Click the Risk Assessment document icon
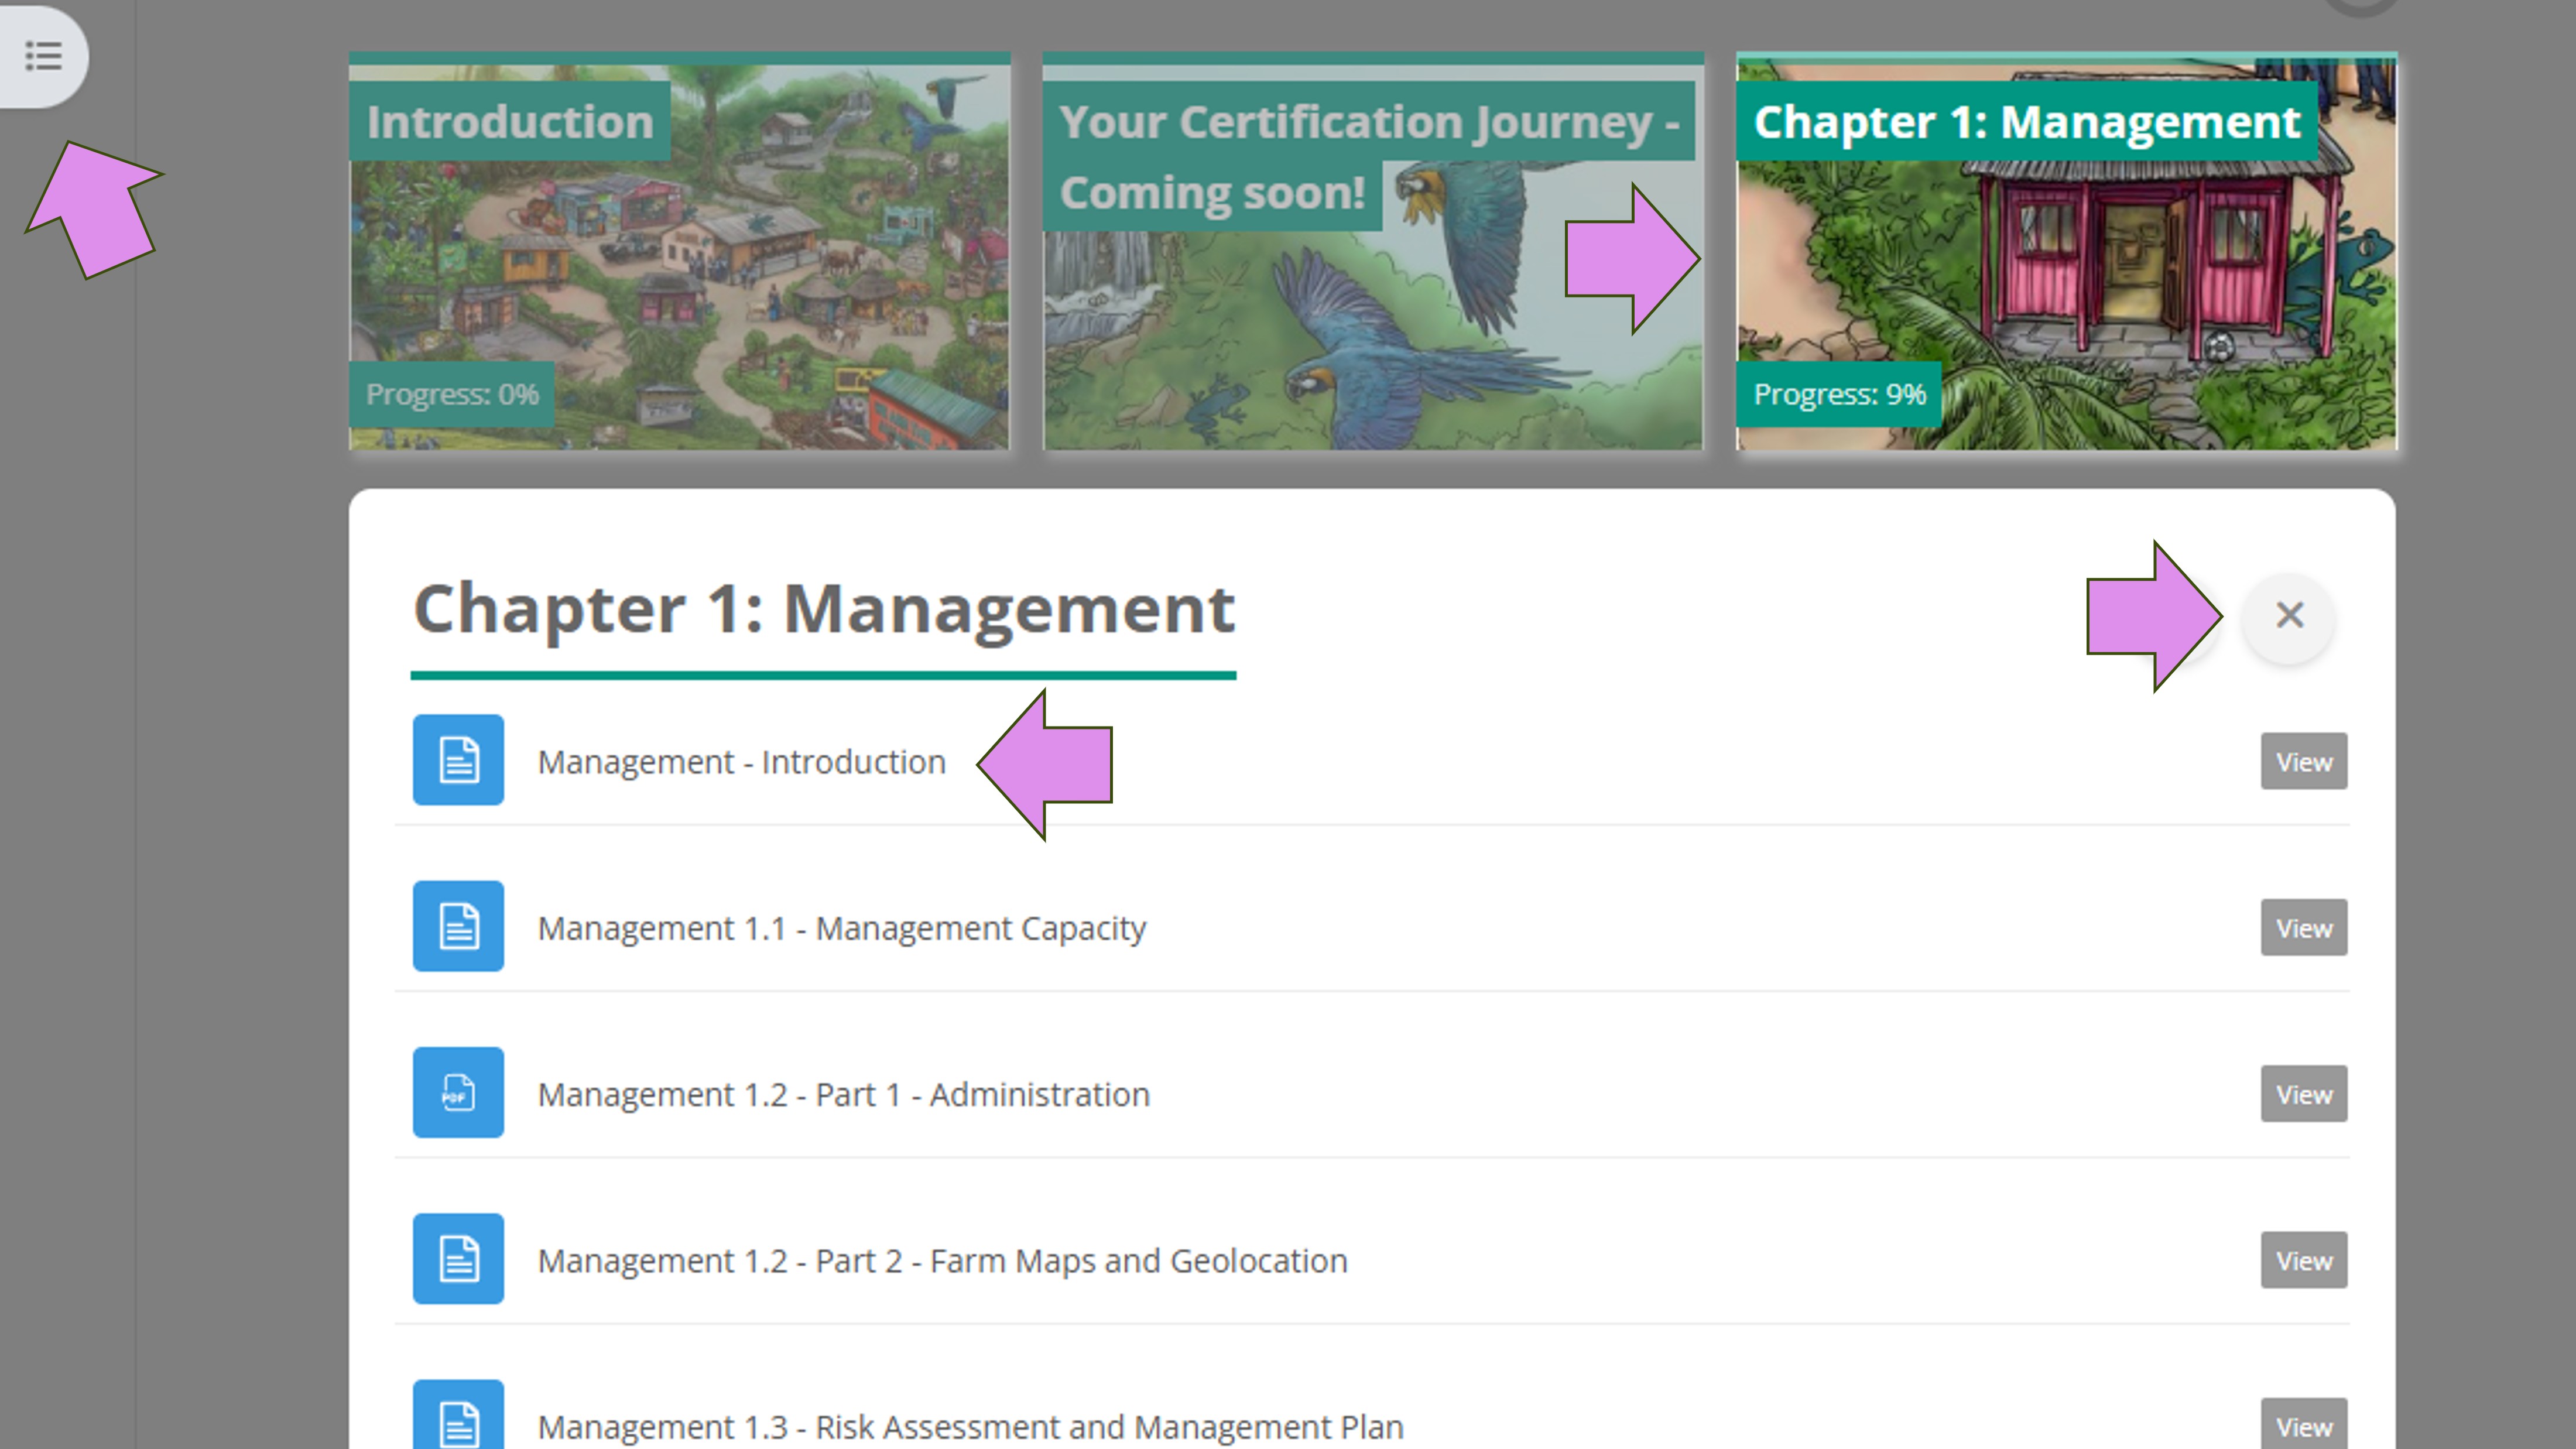 (458, 1420)
